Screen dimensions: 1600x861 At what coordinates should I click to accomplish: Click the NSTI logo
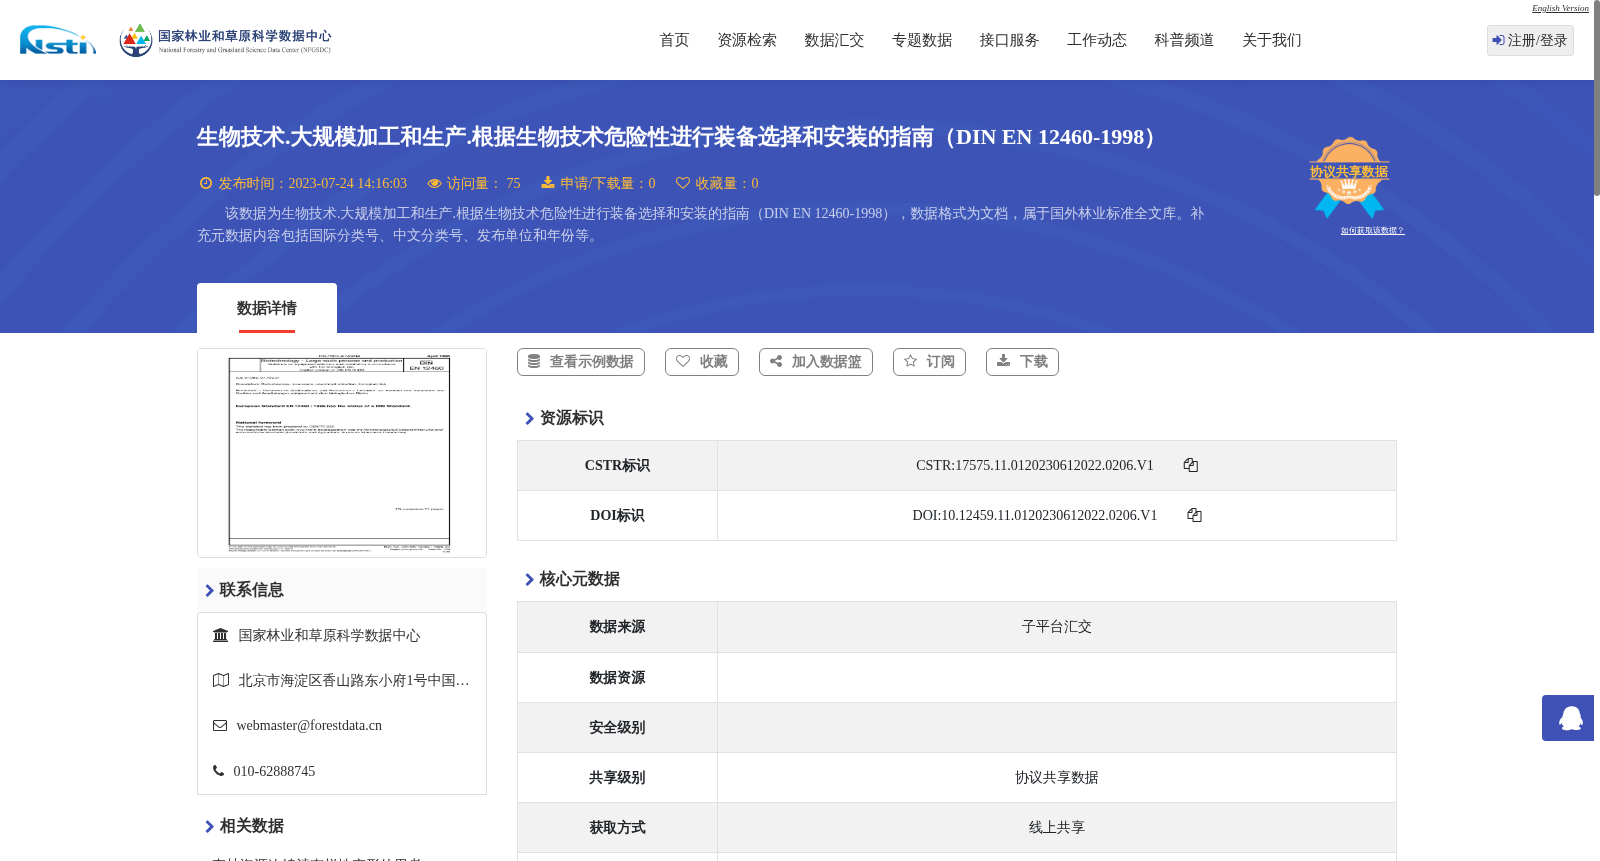tap(58, 40)
